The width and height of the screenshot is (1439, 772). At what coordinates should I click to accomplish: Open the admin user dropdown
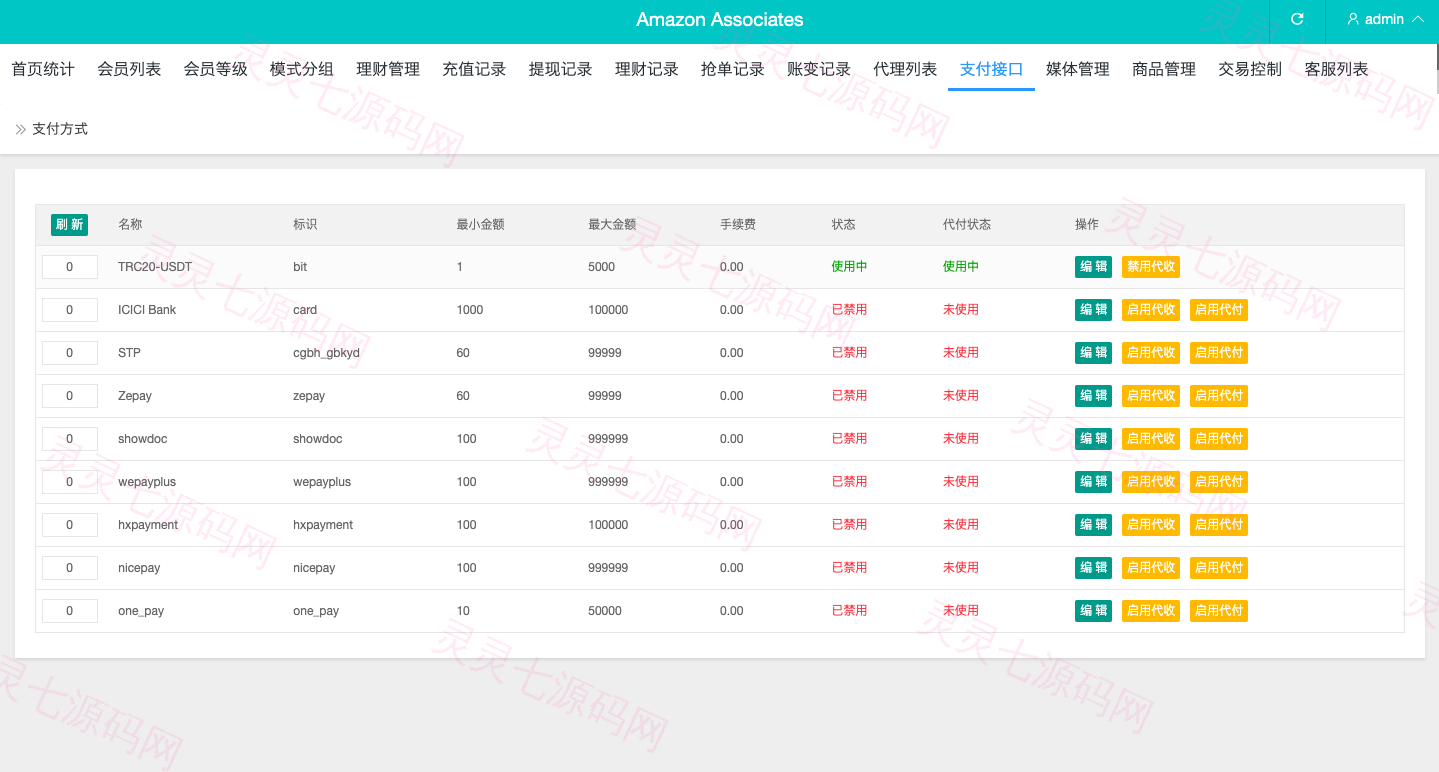1385,19
